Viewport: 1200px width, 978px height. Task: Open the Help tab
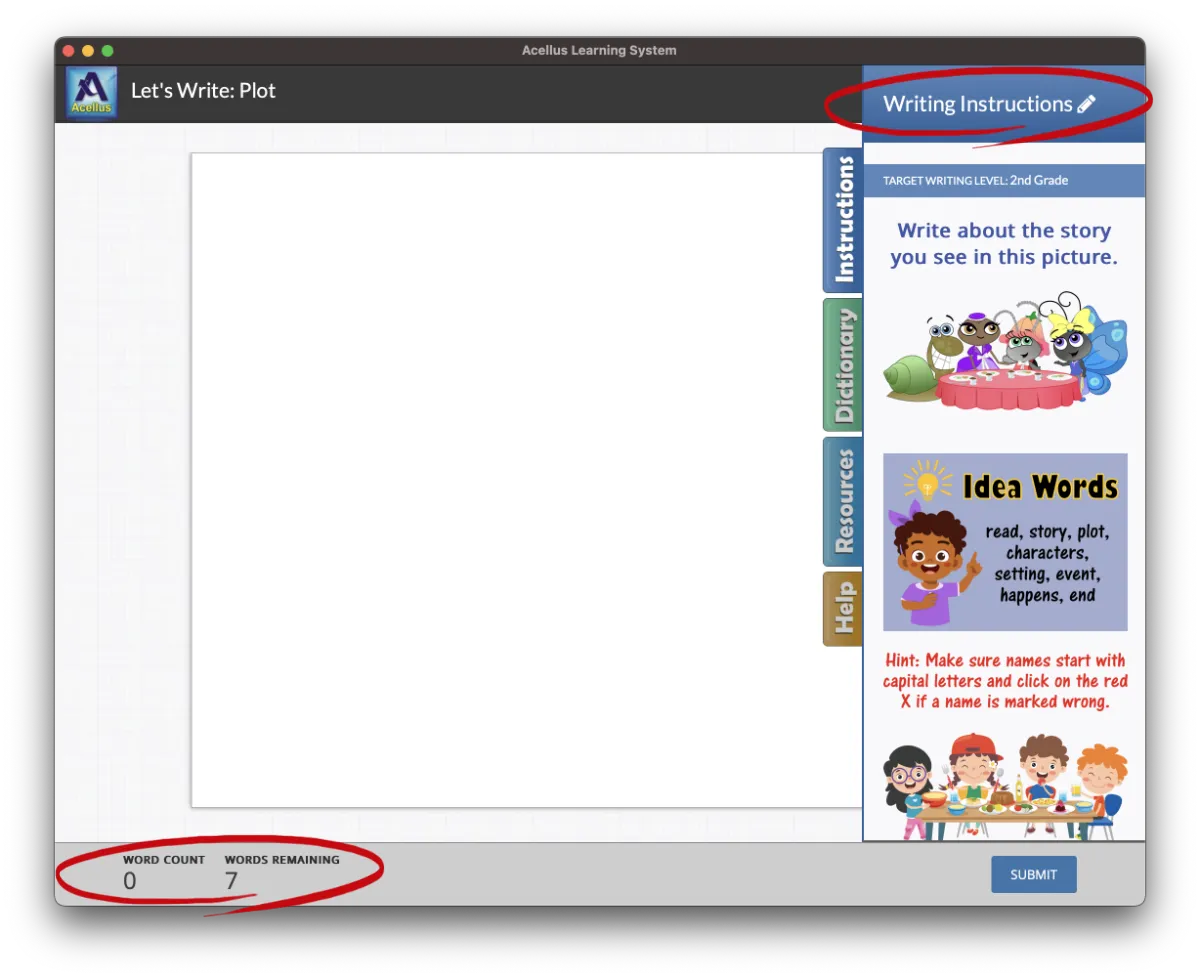coord(842,609)
